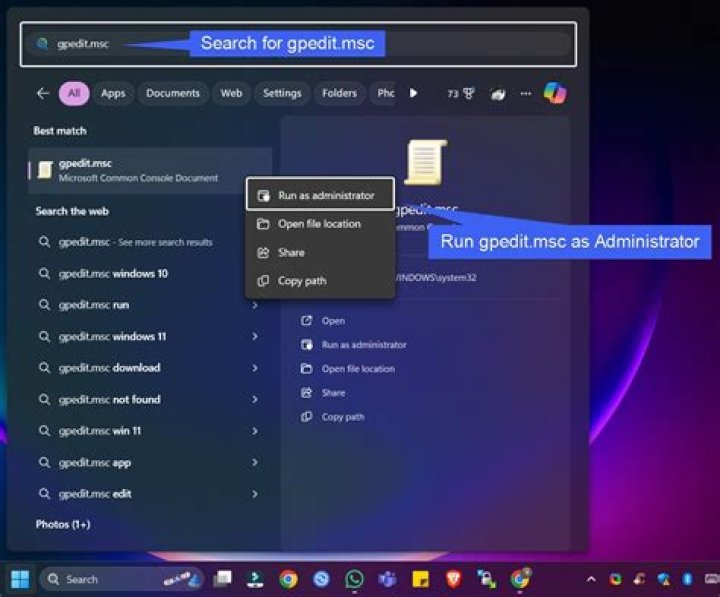
Task: Launch Copilot from the search panel
Action: pos(555,93)
